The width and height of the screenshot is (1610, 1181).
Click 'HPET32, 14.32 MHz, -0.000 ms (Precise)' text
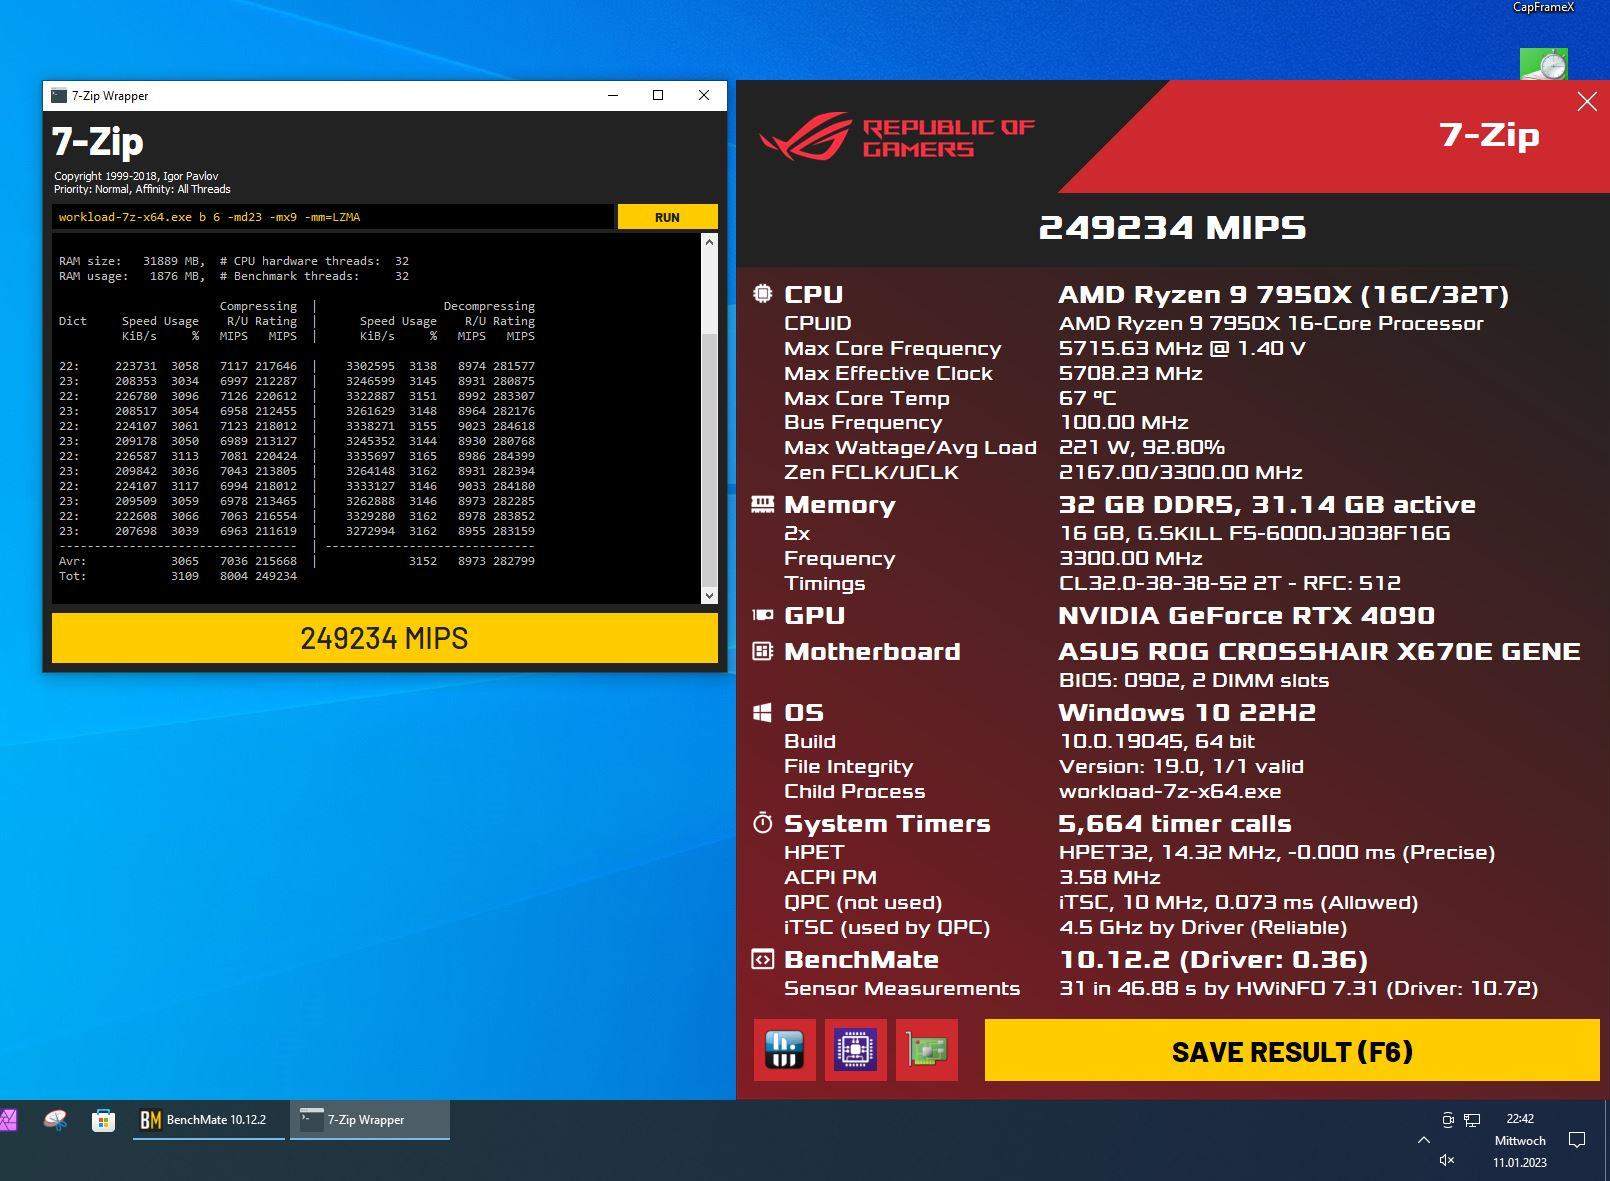pyautogui.click(x=1277, y=852)
